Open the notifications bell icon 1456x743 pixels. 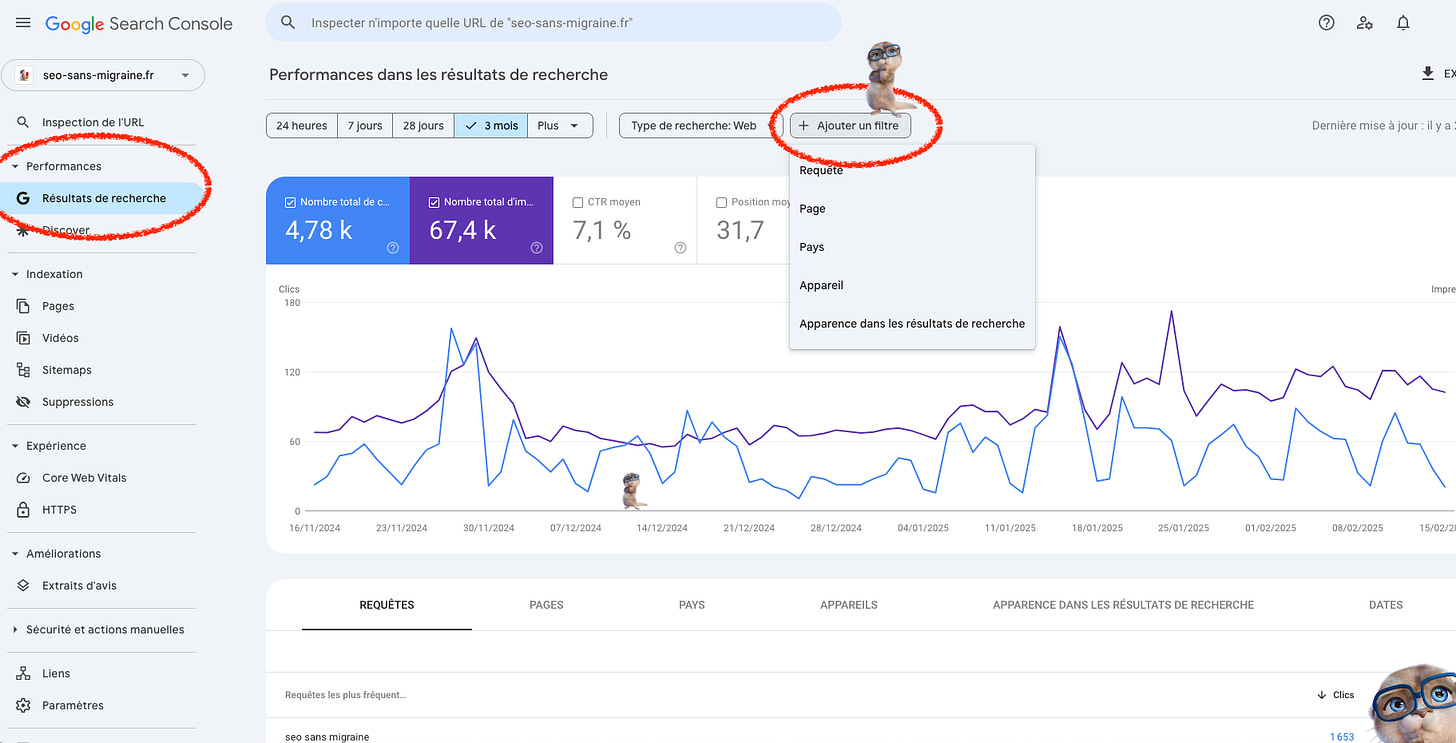[1404, 23]
